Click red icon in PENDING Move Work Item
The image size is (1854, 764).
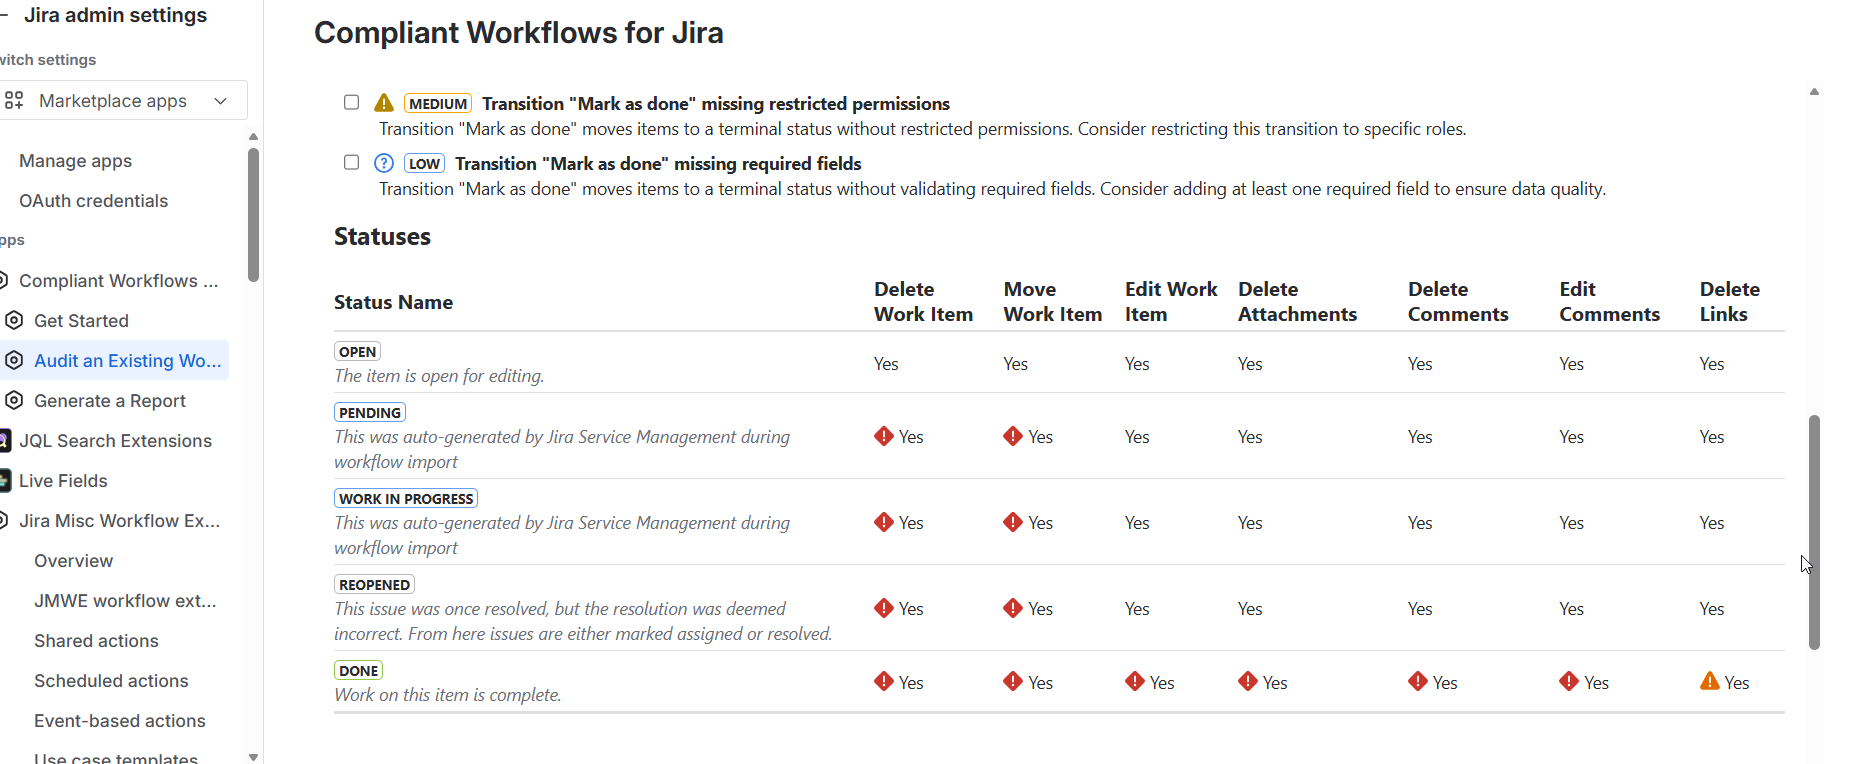(x=1013, y=436)
